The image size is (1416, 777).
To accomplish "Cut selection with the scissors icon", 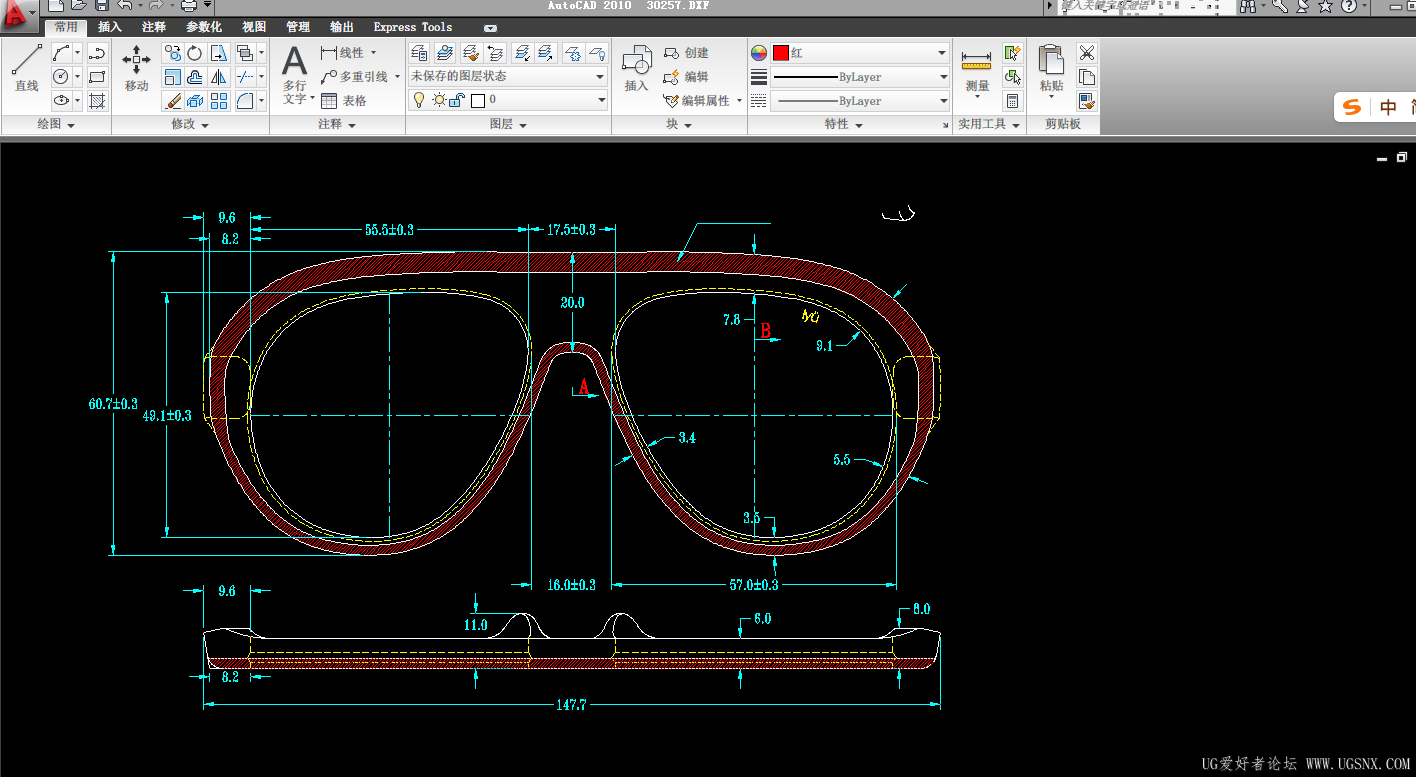I will [x=1087, y=53].
